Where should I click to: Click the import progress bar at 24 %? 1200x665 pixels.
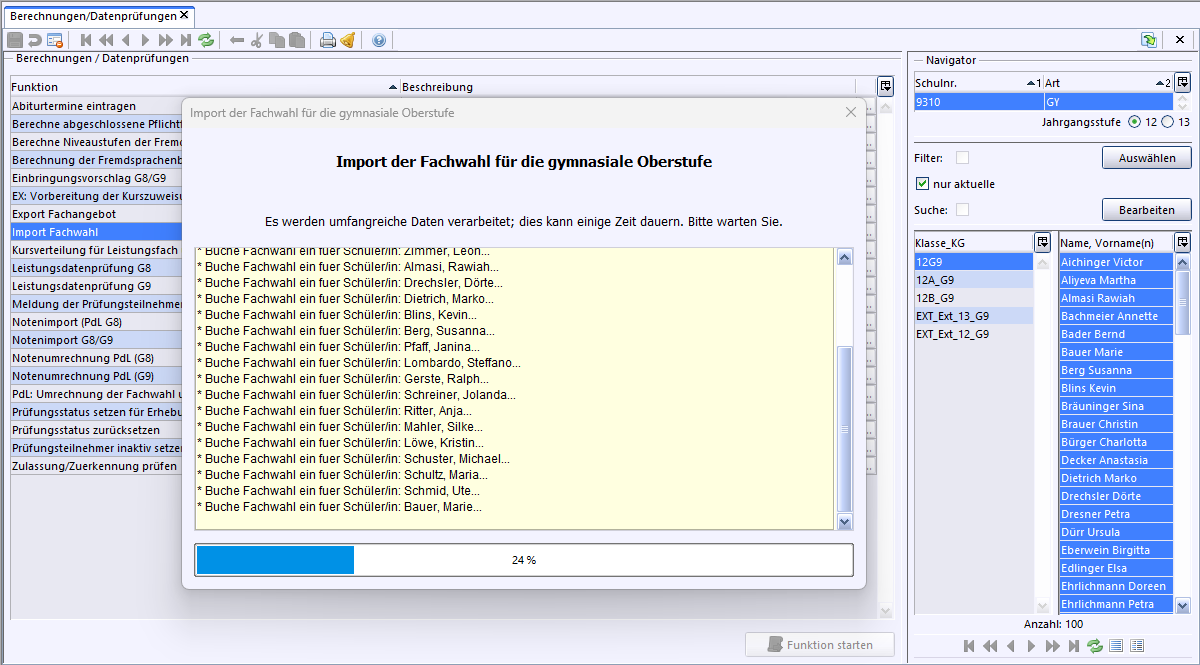click(524, 560)
